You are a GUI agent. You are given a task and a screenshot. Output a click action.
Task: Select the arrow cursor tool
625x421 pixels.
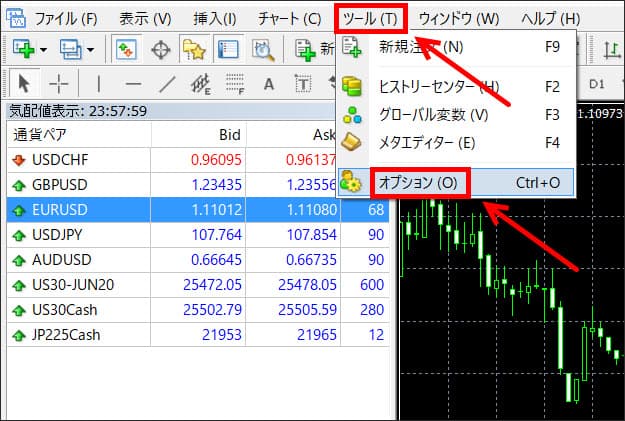coord(24,84)
